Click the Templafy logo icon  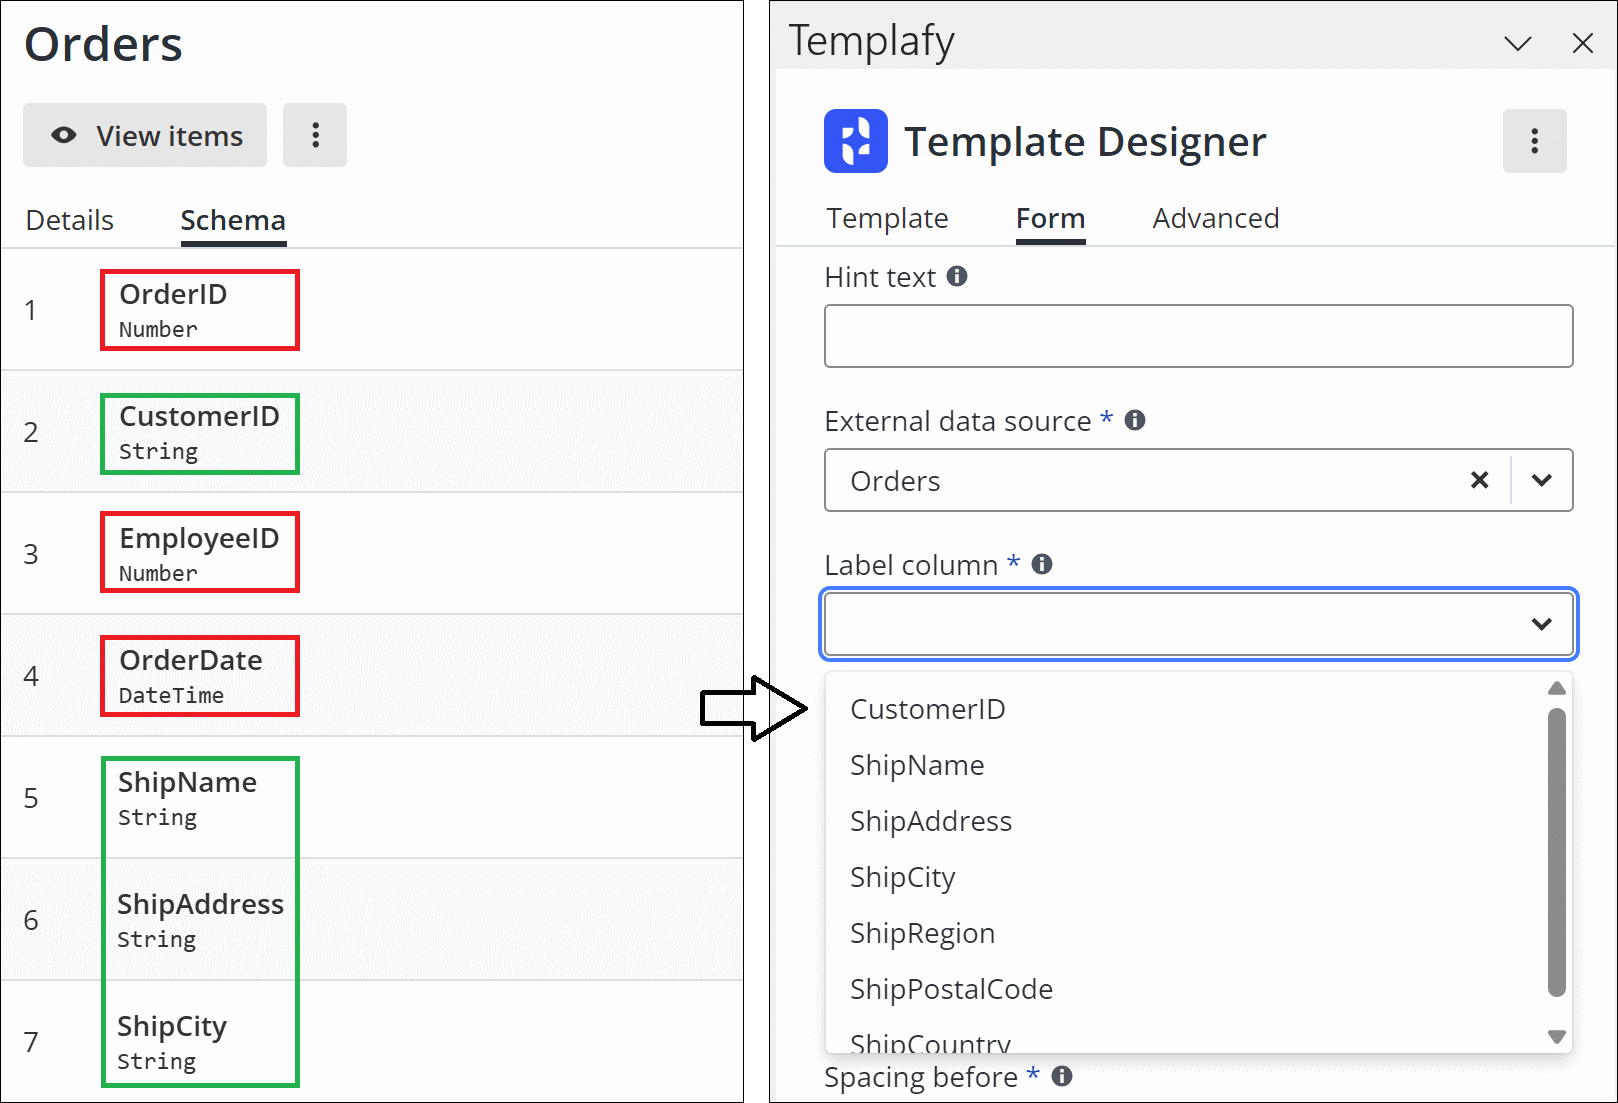(856, 141)
